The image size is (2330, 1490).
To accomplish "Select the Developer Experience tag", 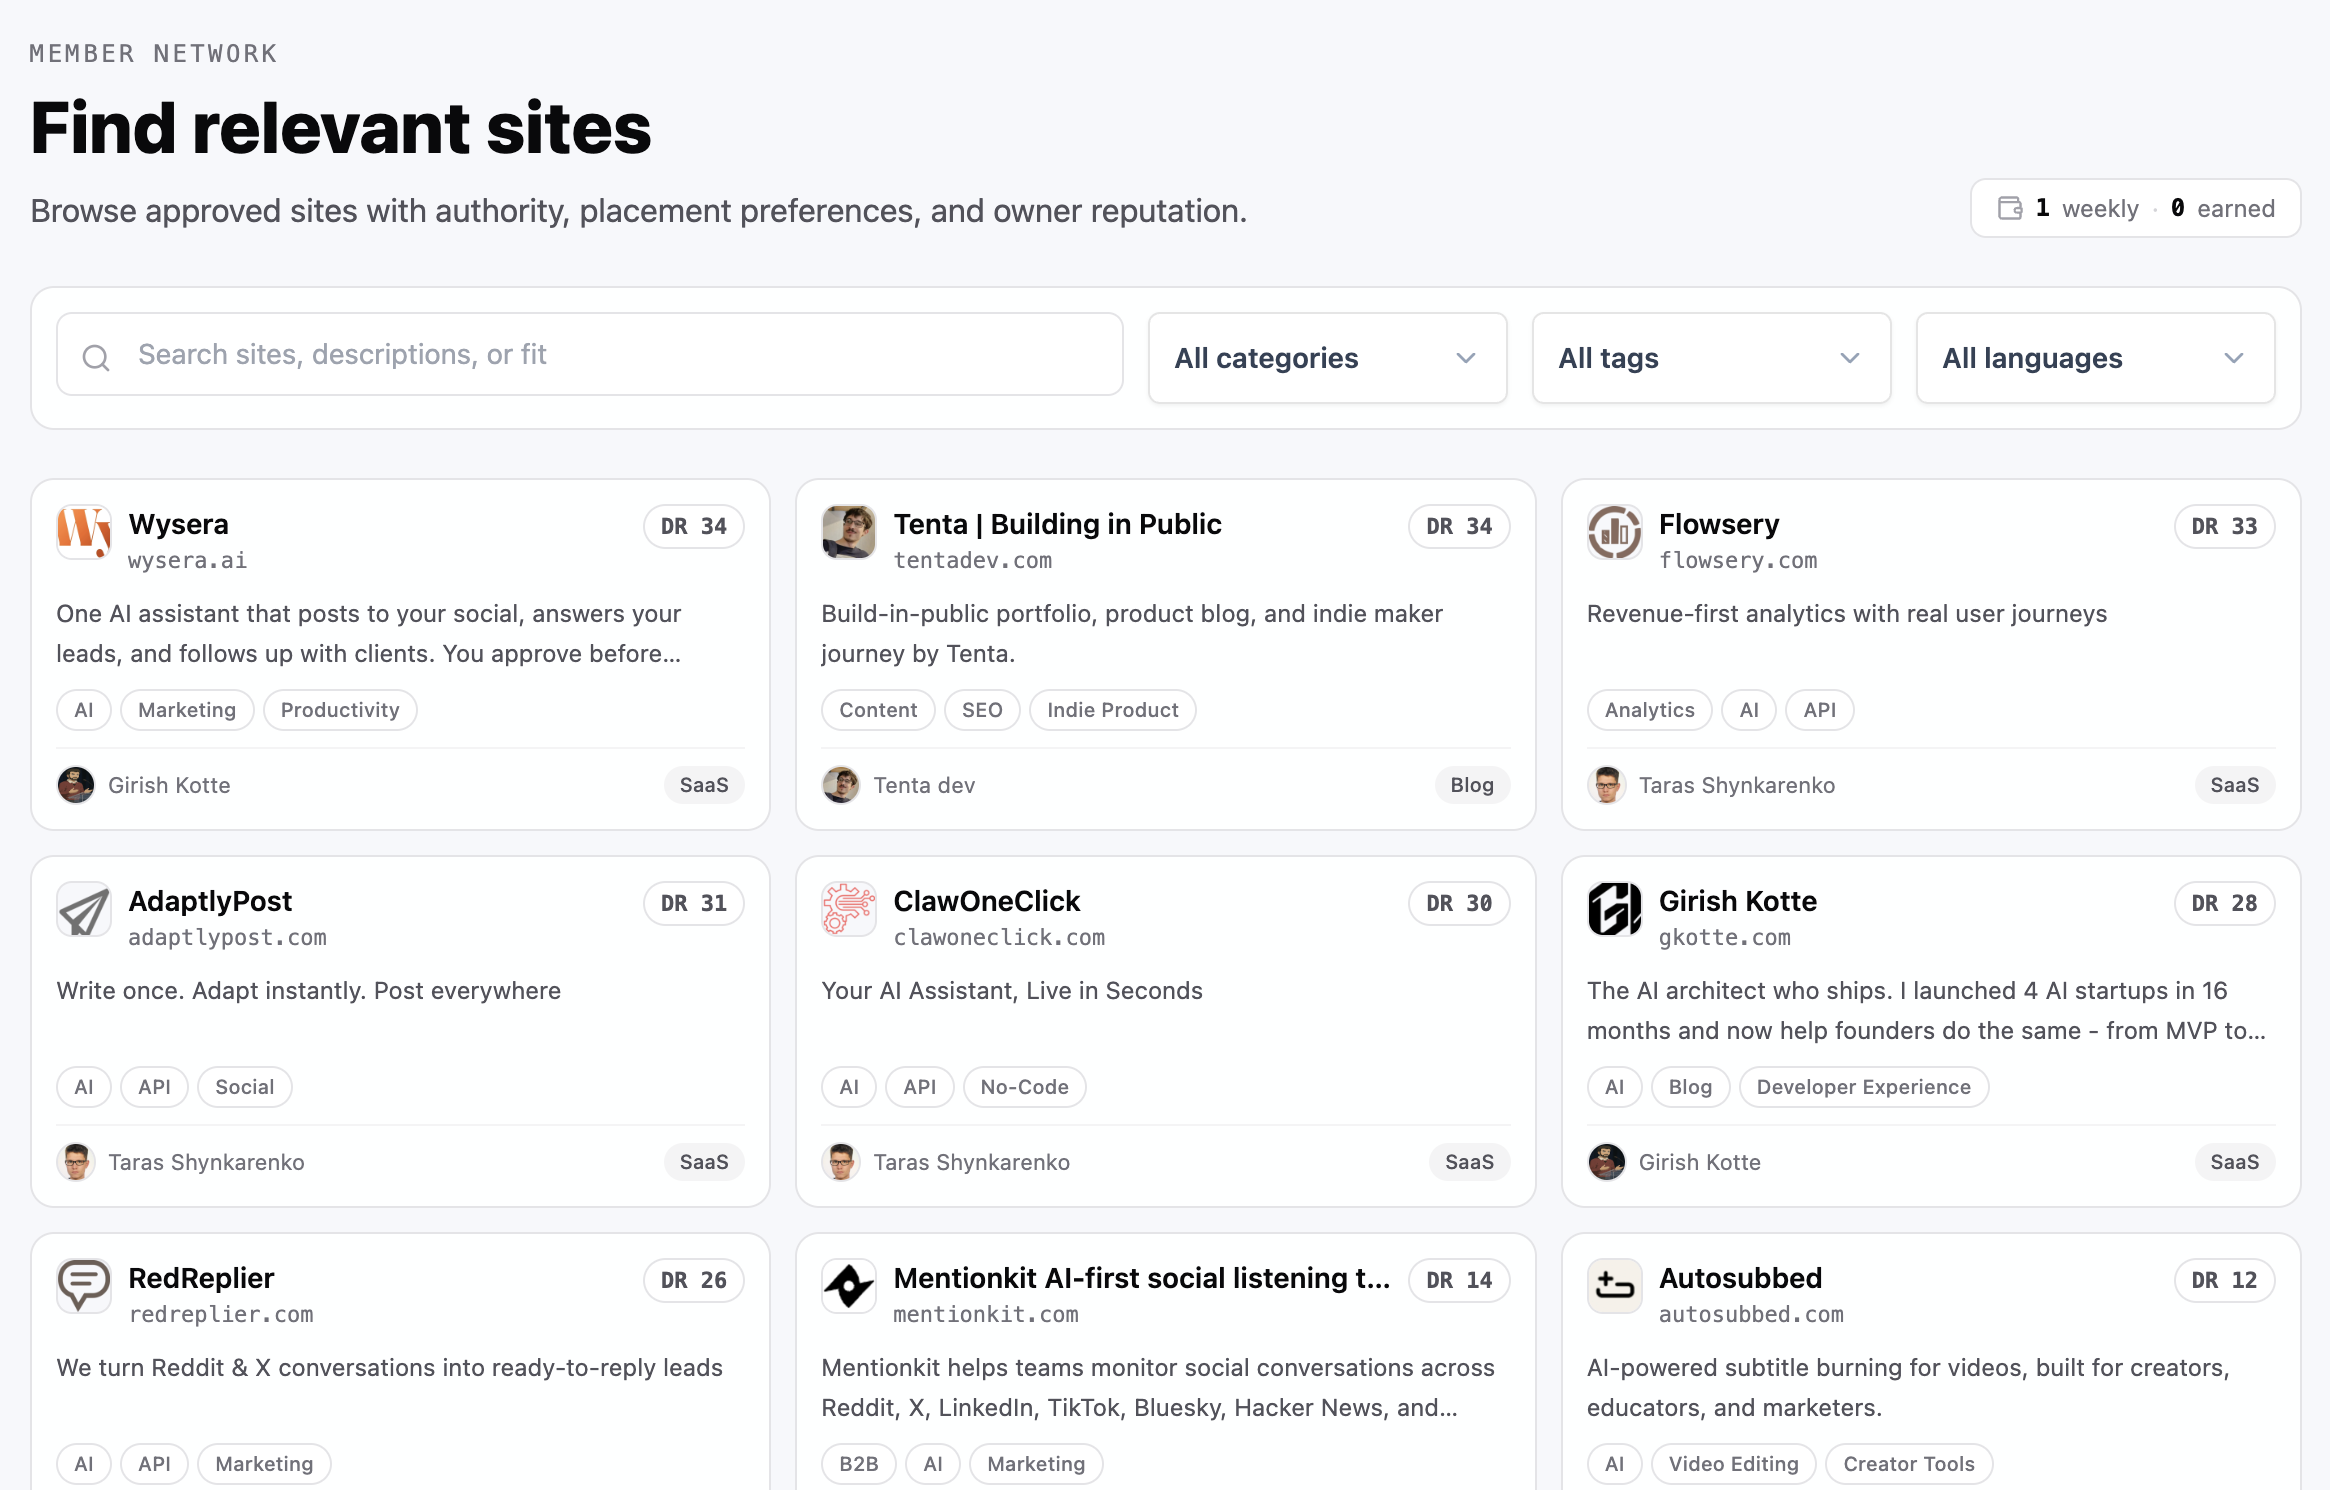I will [x=1863, y=1087].
